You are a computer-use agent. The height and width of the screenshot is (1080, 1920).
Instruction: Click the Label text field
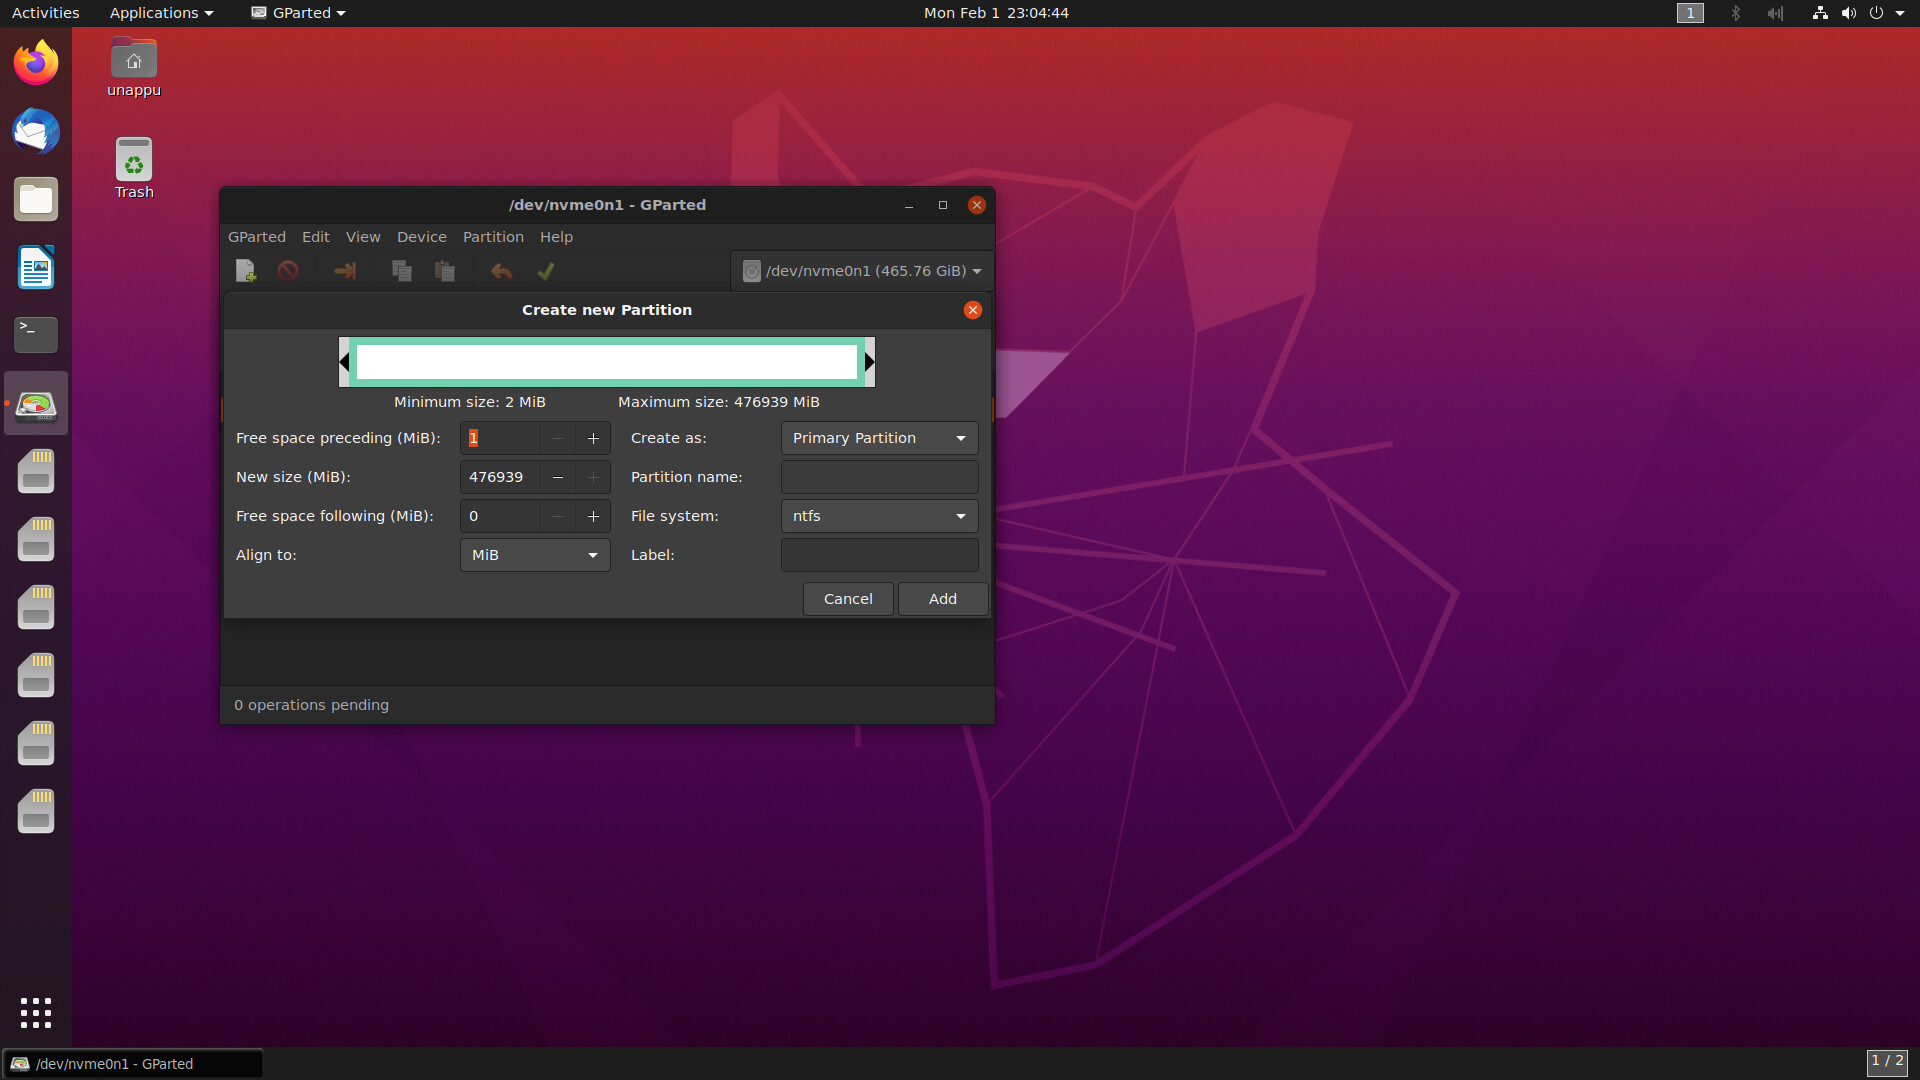click(x=879, y=555)
